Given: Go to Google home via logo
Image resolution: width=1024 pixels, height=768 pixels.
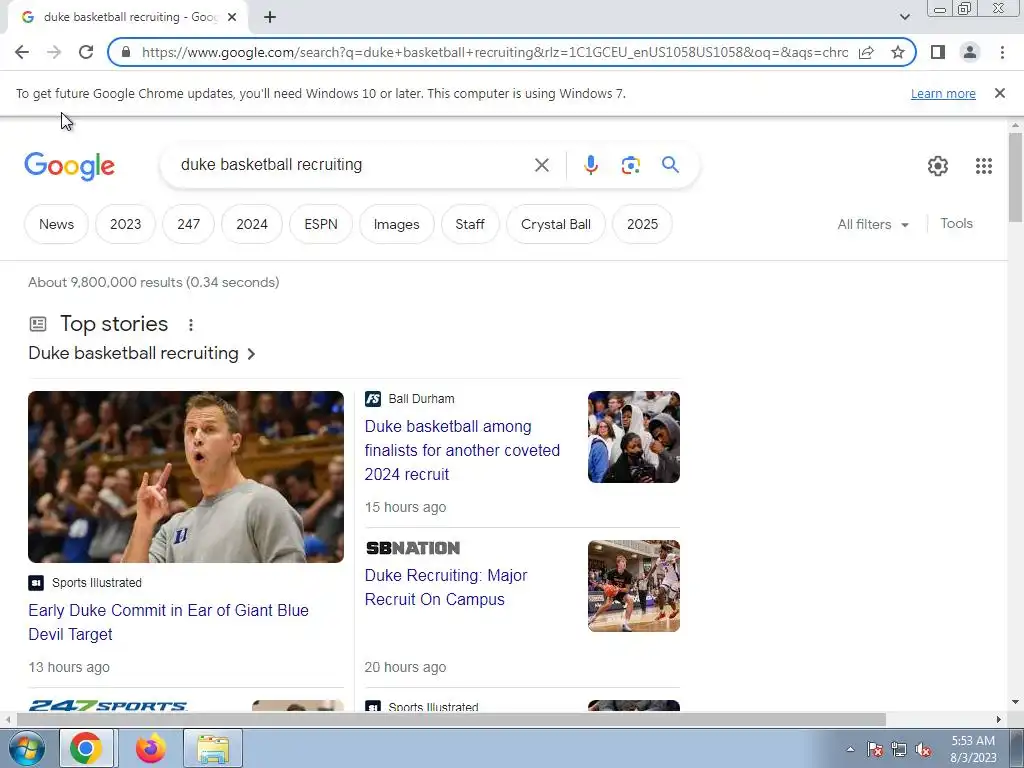Looking at the screenshot, I should pos(69,166).
